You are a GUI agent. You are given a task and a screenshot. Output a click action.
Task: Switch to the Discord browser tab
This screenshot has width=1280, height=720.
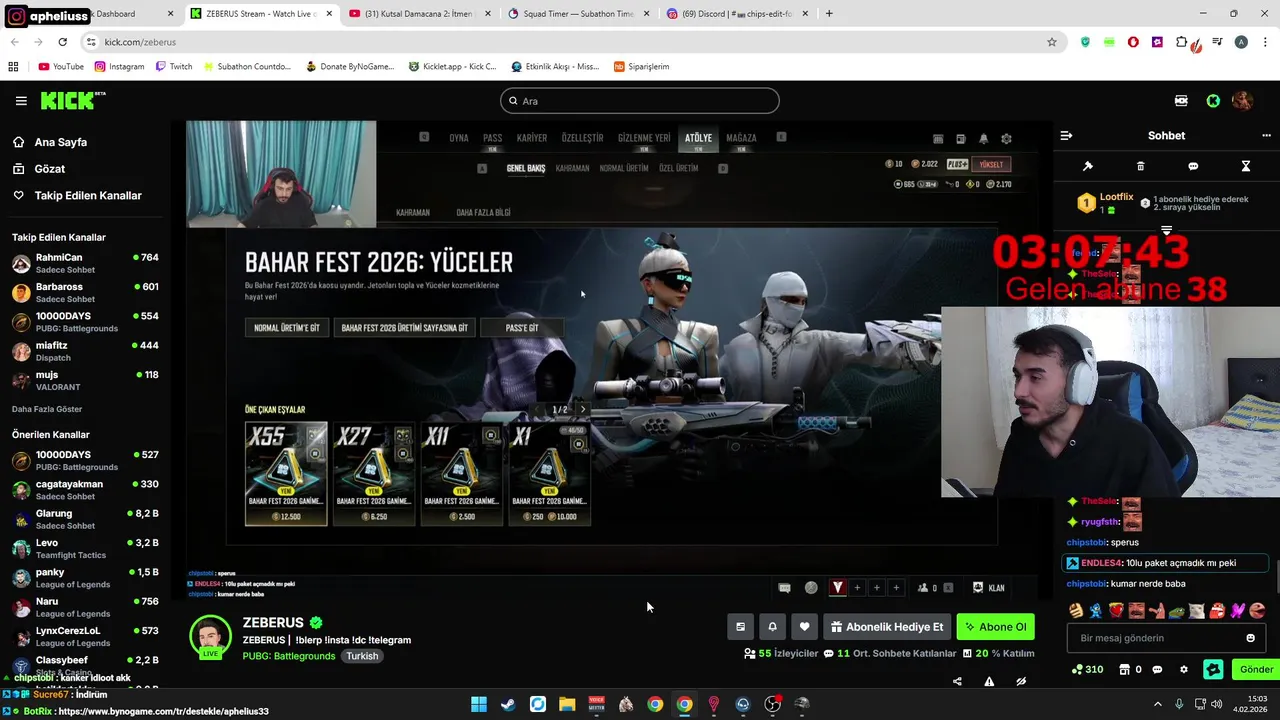click(x=735, y=14)
